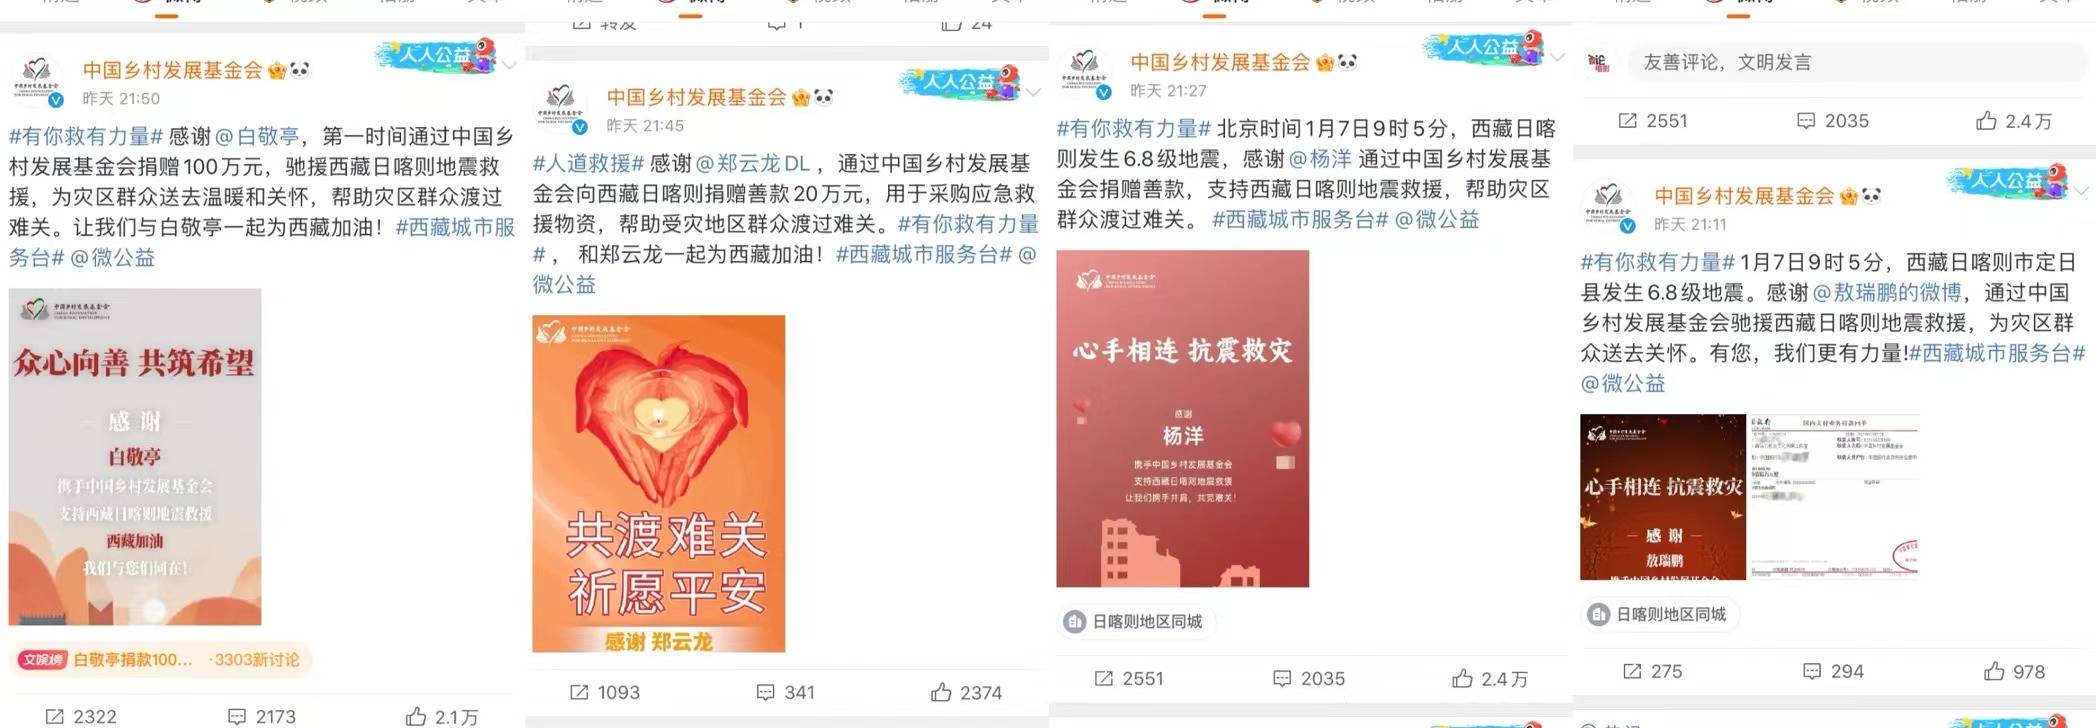Screen dimensions: 2096x728
Task: Repost the 郑云龙 donation post
Action: 604,692
